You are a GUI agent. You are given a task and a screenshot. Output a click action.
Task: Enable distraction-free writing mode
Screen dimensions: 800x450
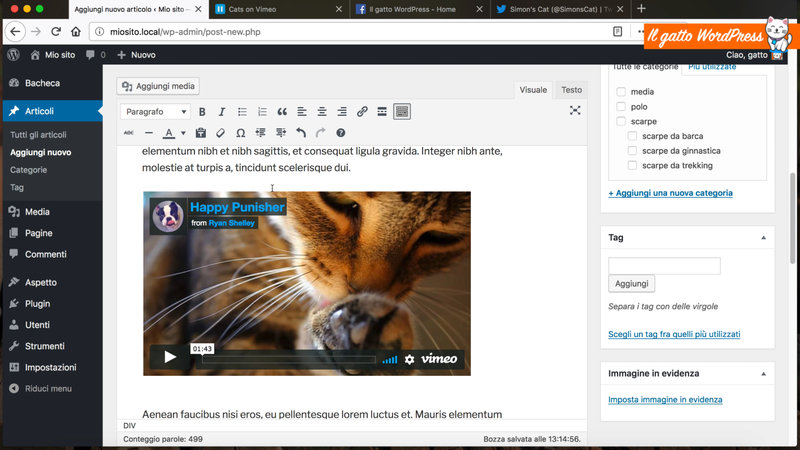tap(575, 111)
